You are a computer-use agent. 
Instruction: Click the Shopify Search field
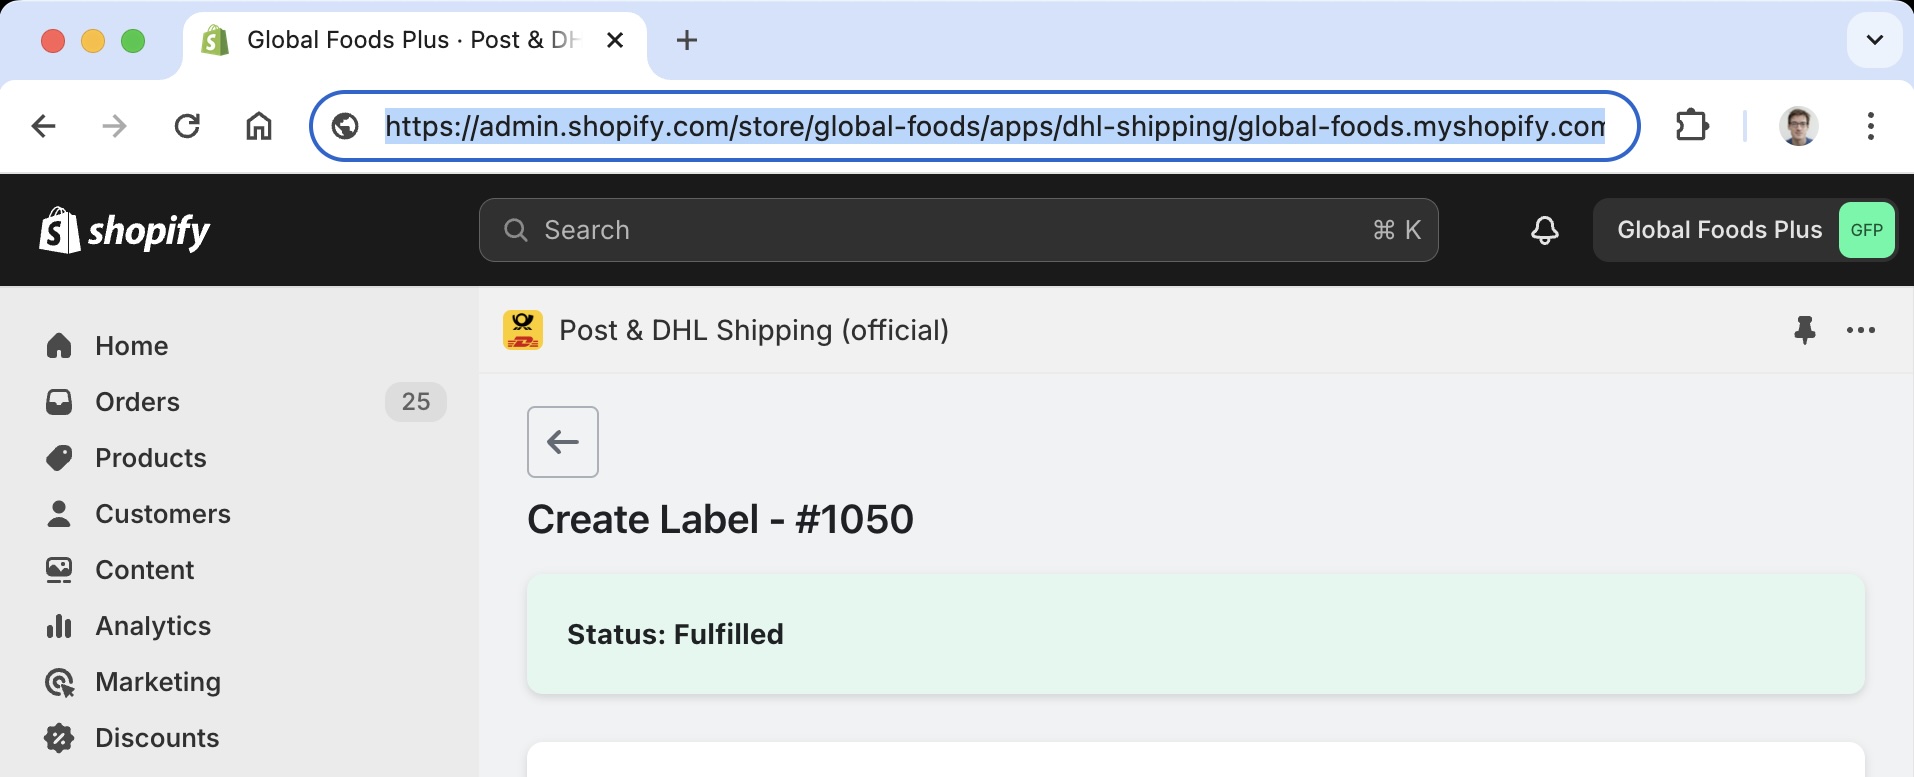pos(957,230)
